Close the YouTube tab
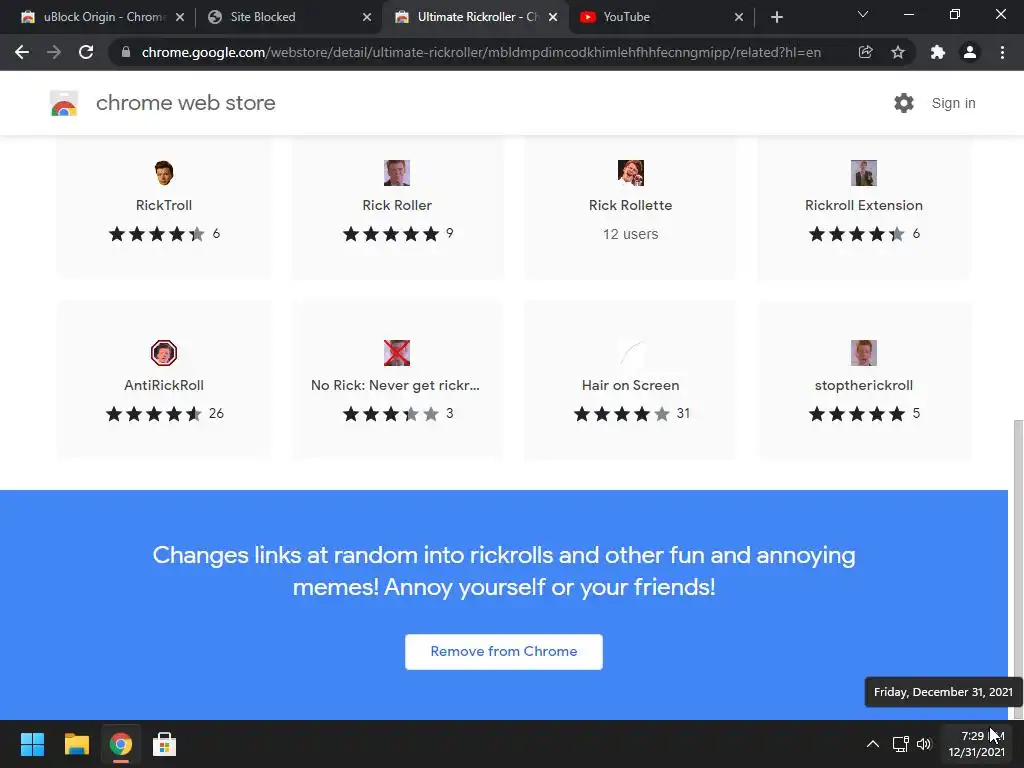1024x768 pixels. pos(739,17)
